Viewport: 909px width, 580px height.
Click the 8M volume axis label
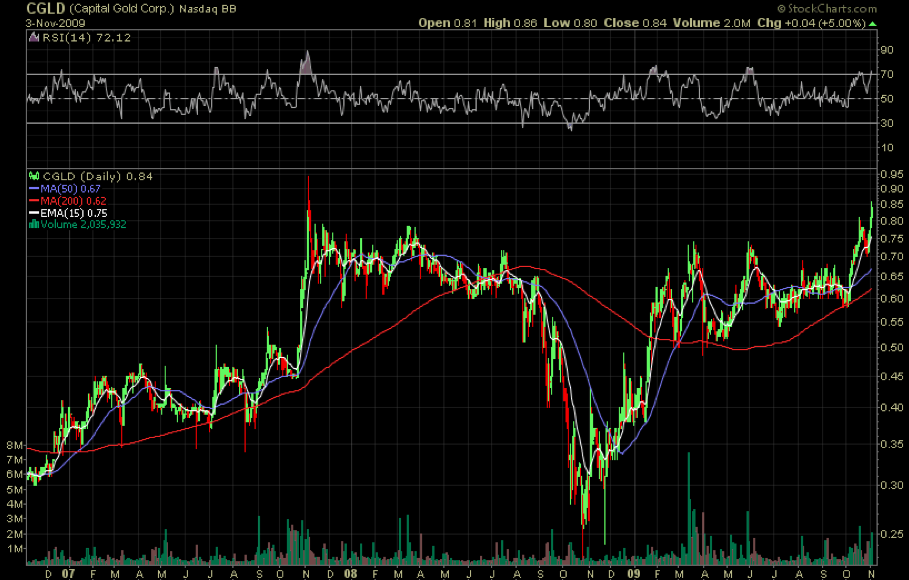point(14,445)
